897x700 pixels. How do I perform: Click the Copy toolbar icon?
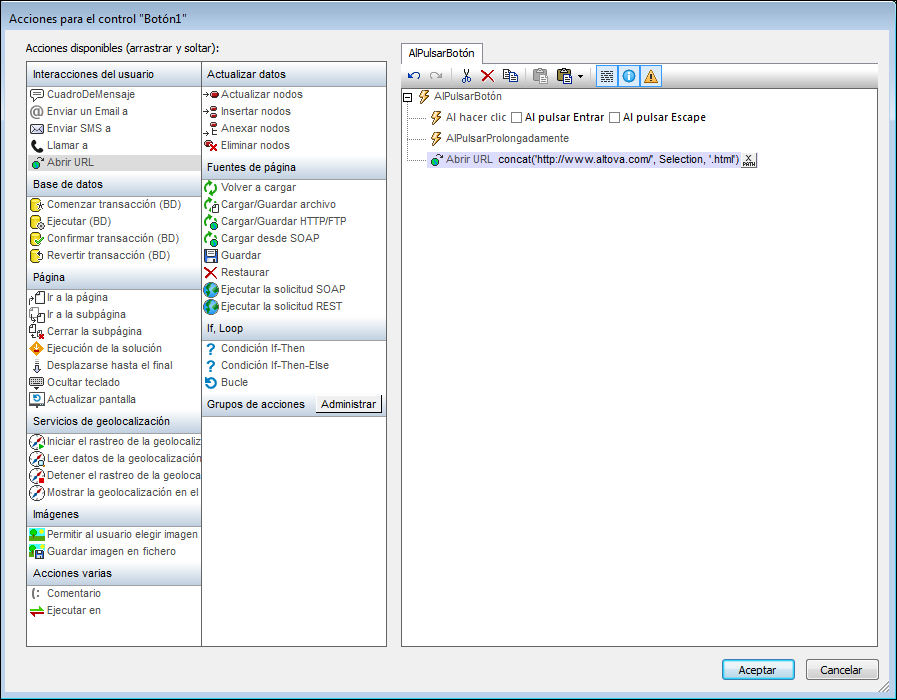pyautogui.click(x=510, y=75)
